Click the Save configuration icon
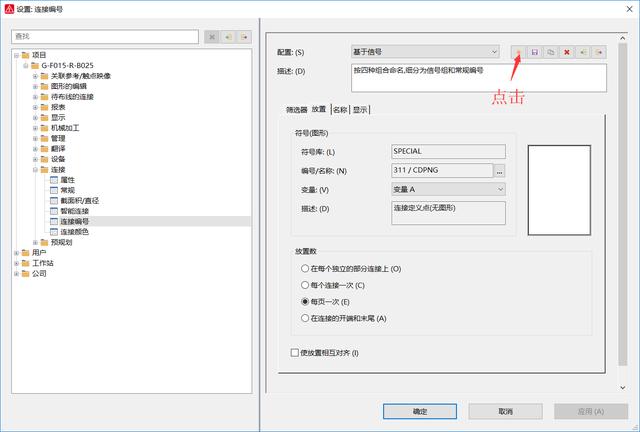 [x=535, y=52]
